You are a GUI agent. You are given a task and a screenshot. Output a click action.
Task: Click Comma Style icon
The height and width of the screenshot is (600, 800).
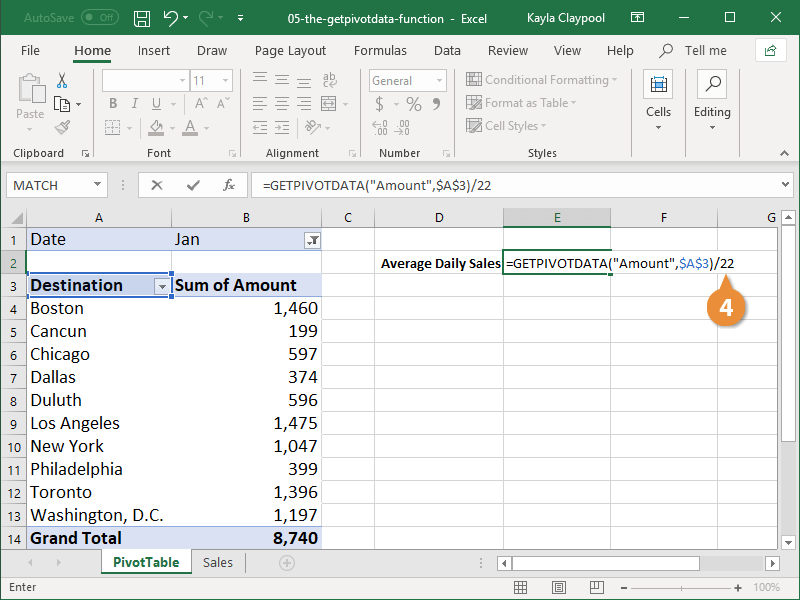pyautogui.click(x=437, y=104)
